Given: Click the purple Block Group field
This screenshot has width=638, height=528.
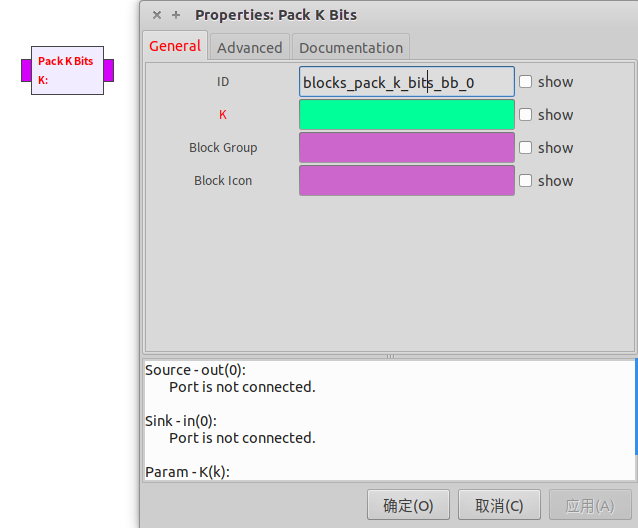Looking at the screenshot, I should 406,148.
